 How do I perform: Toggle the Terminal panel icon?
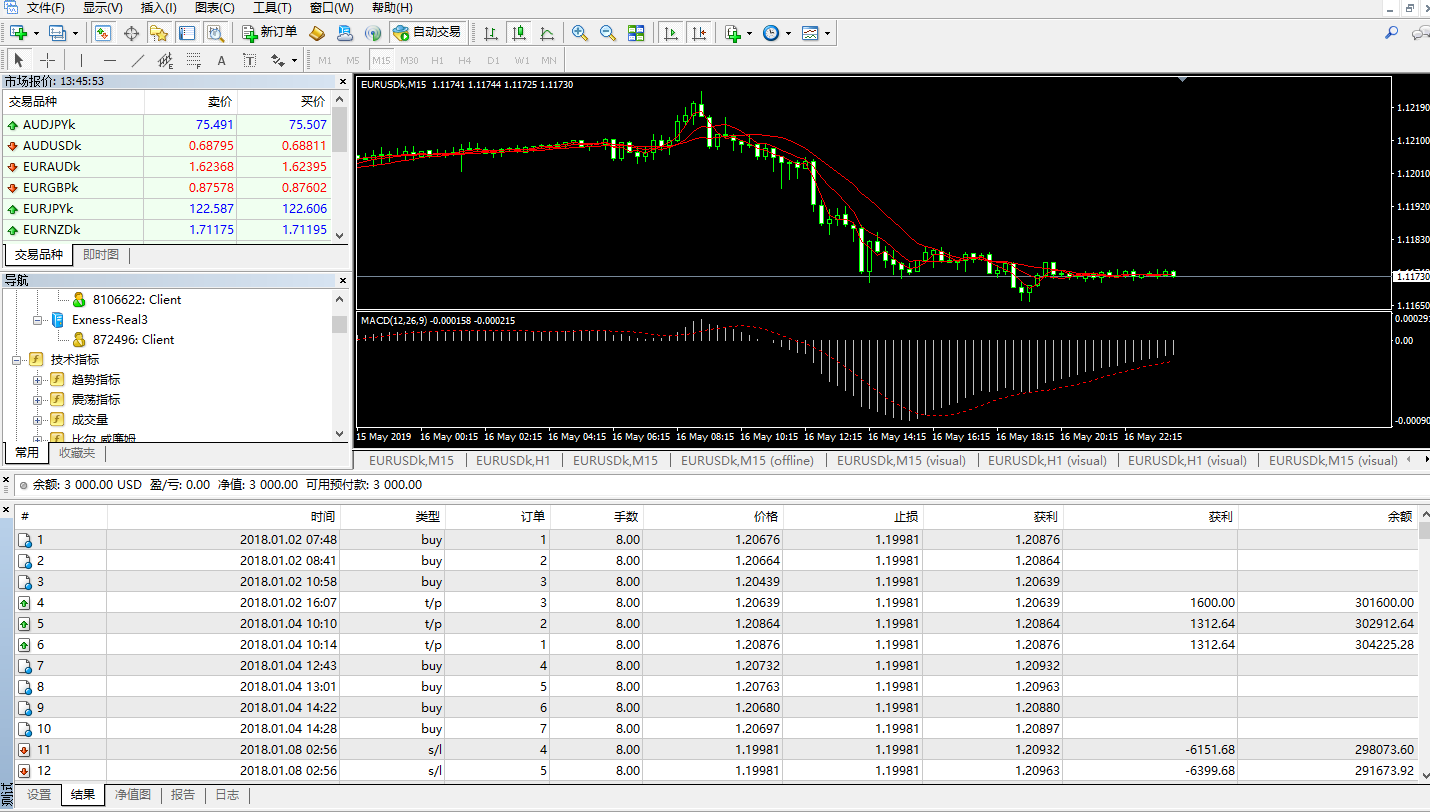tap(187, 33)
